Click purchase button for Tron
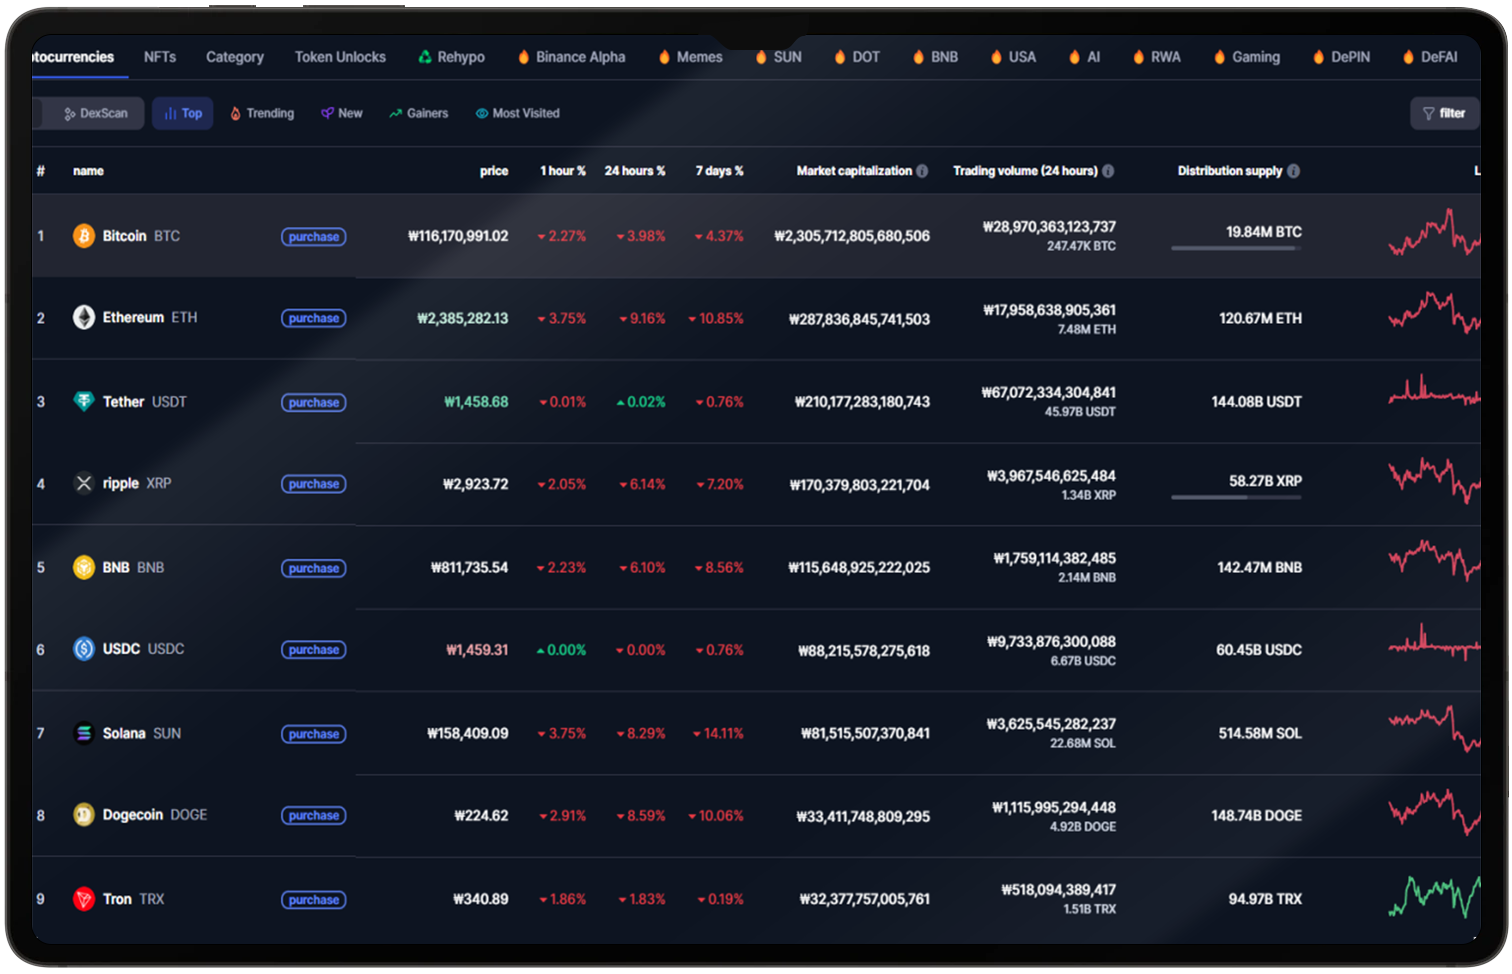1512x974 pixels. [314, 900]
